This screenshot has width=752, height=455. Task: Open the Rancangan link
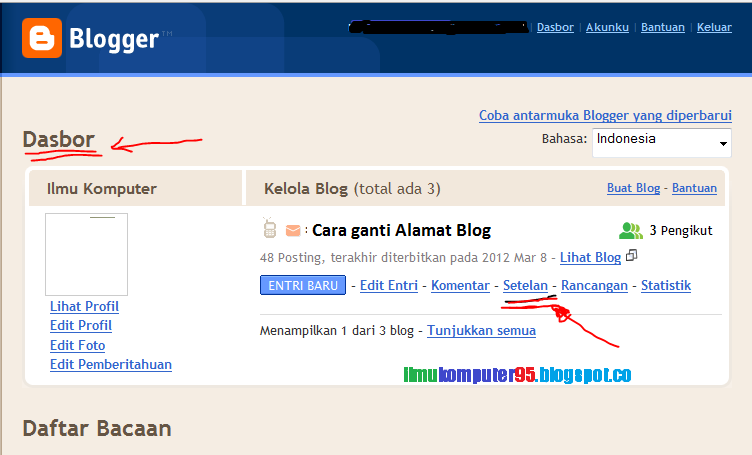[594, 285]
